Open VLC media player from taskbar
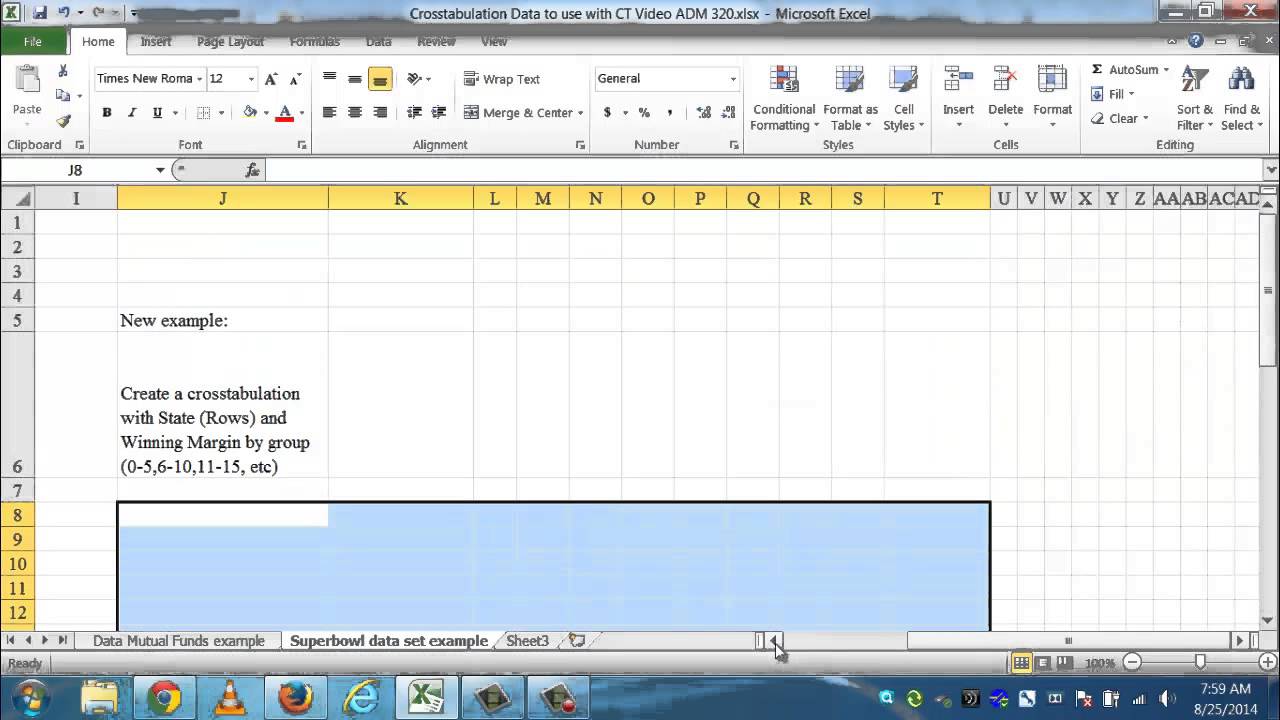The width and height of the screenshot is (1280, 720). tap(230, 697)
